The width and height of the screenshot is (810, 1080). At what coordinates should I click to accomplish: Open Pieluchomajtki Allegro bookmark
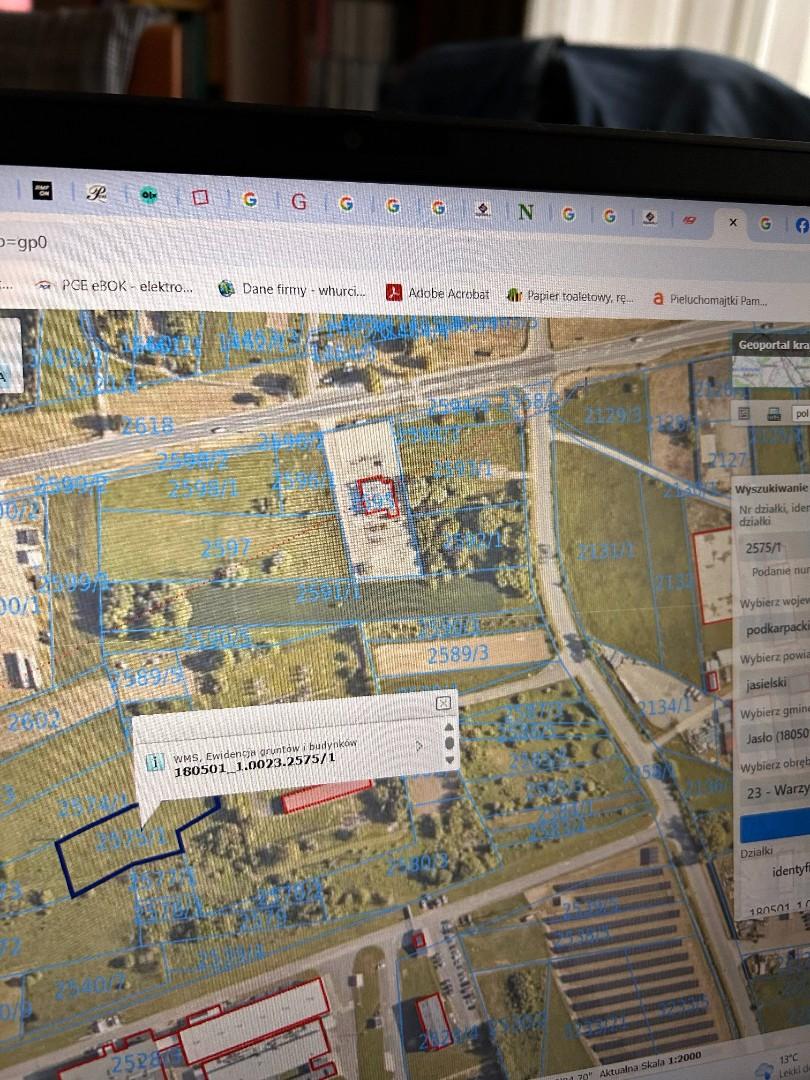pyautogui.click(x=710, y=300)
